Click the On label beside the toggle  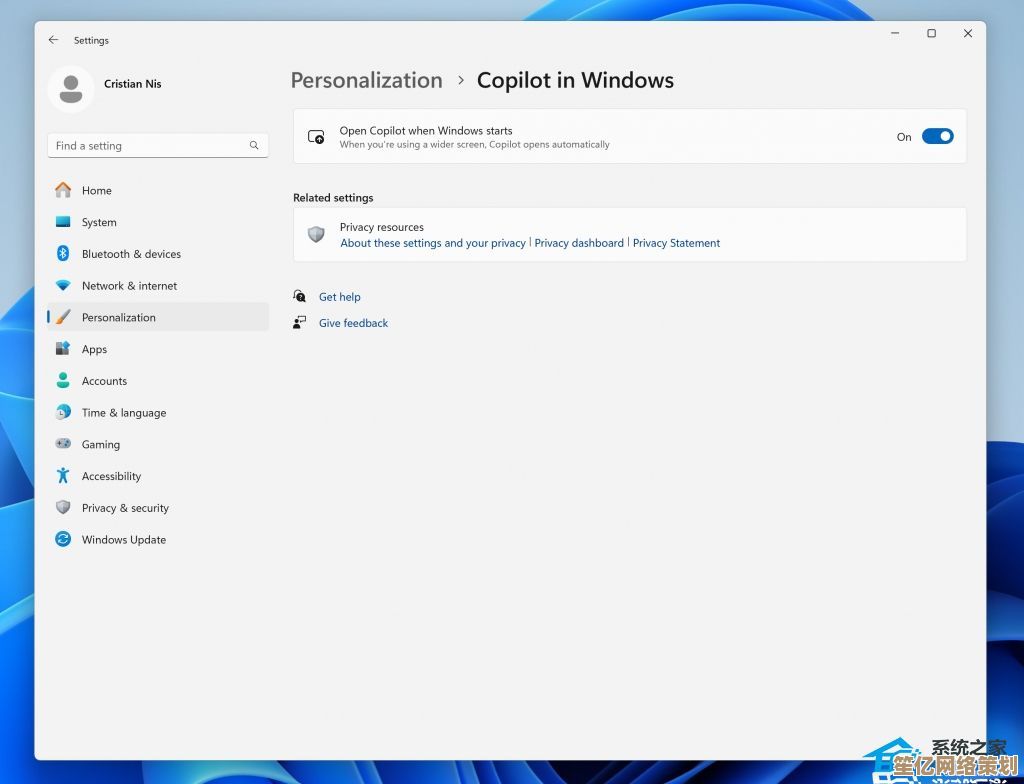point(904,137)
